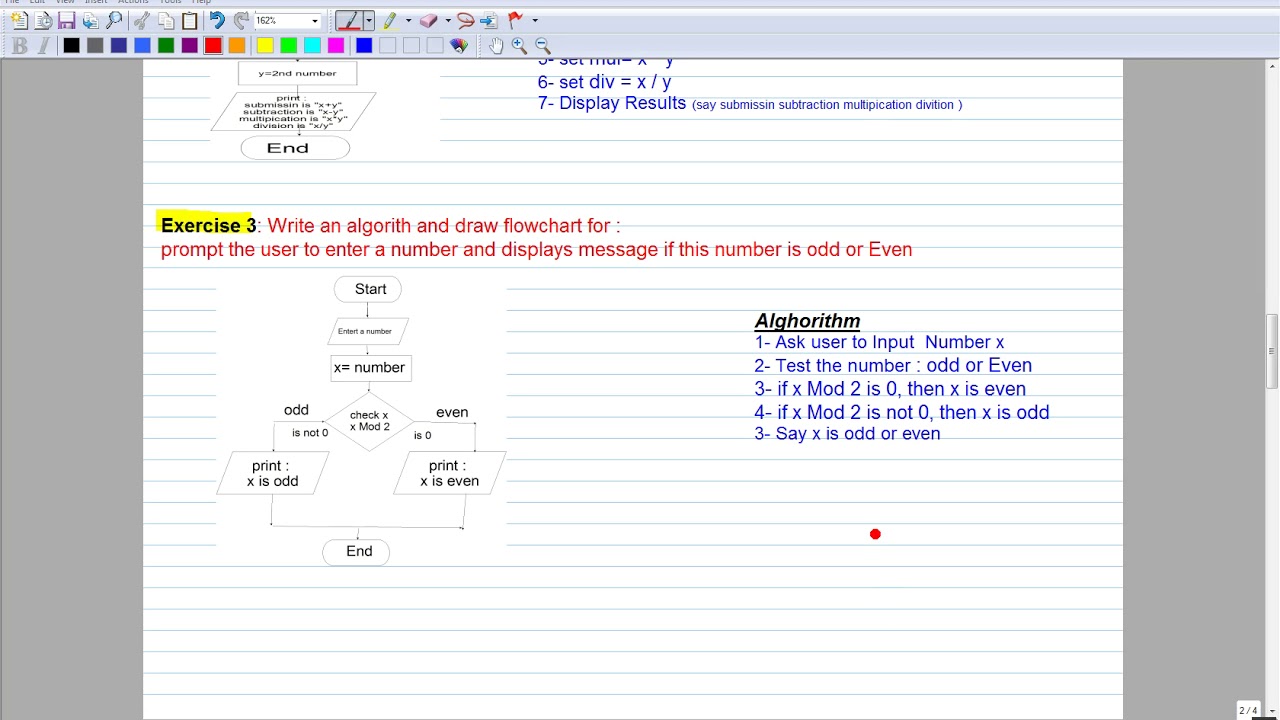The image size is (1280, 720).
Task: Pick the yellow highlighter swatch
Action: tap(265, 45)
